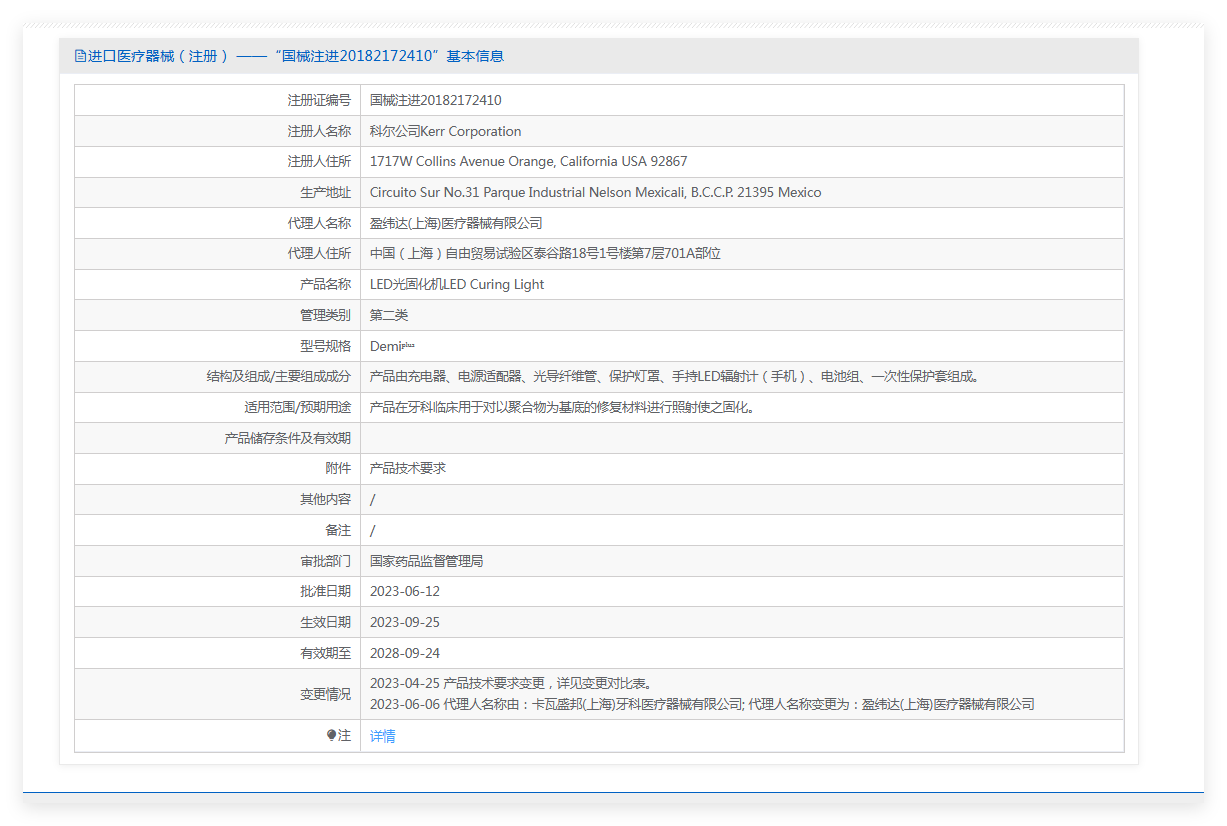The image size is (1227, 826).
Task: Open the 详情 link in the last row
Action: click(x=383, y=736)
